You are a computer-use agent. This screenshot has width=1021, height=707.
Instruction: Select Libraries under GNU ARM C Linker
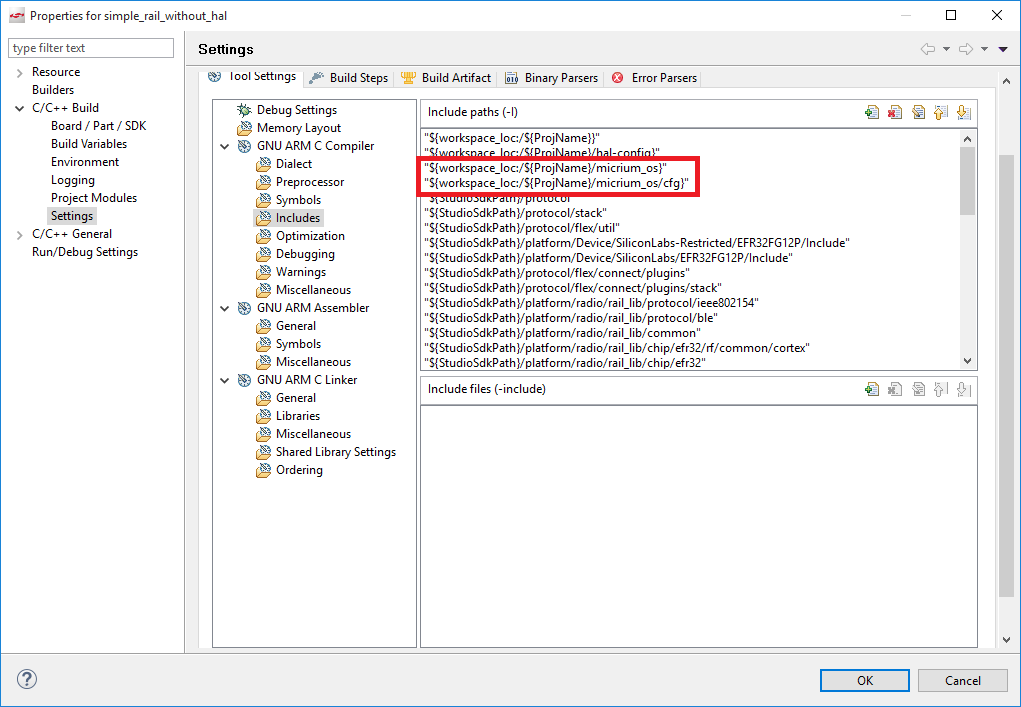(x=298, y=416)
